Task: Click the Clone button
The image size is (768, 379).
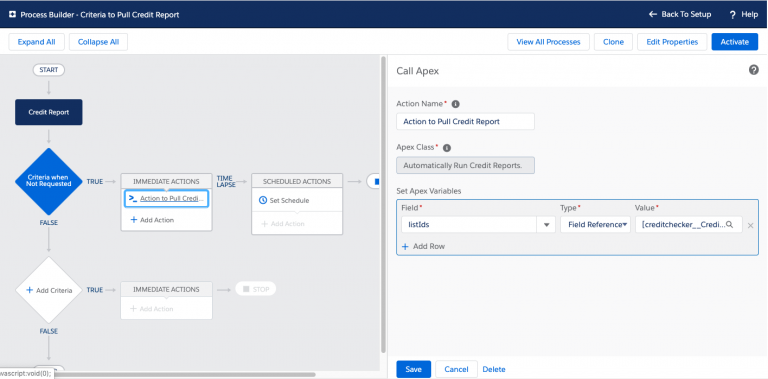Action: coord(613,42)
